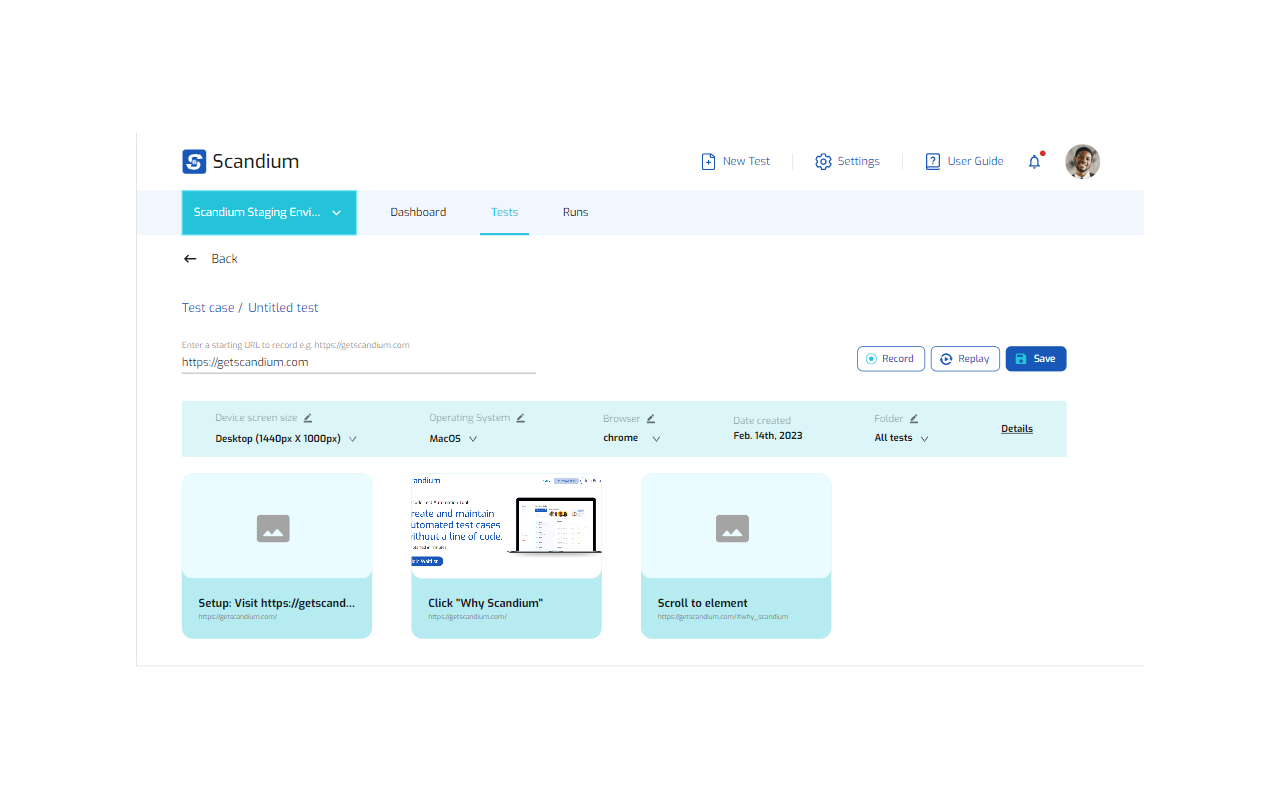Select the Click "Why Scandium" step title
This screenshot has height=800, width=1280.
(x=485, y=603)
